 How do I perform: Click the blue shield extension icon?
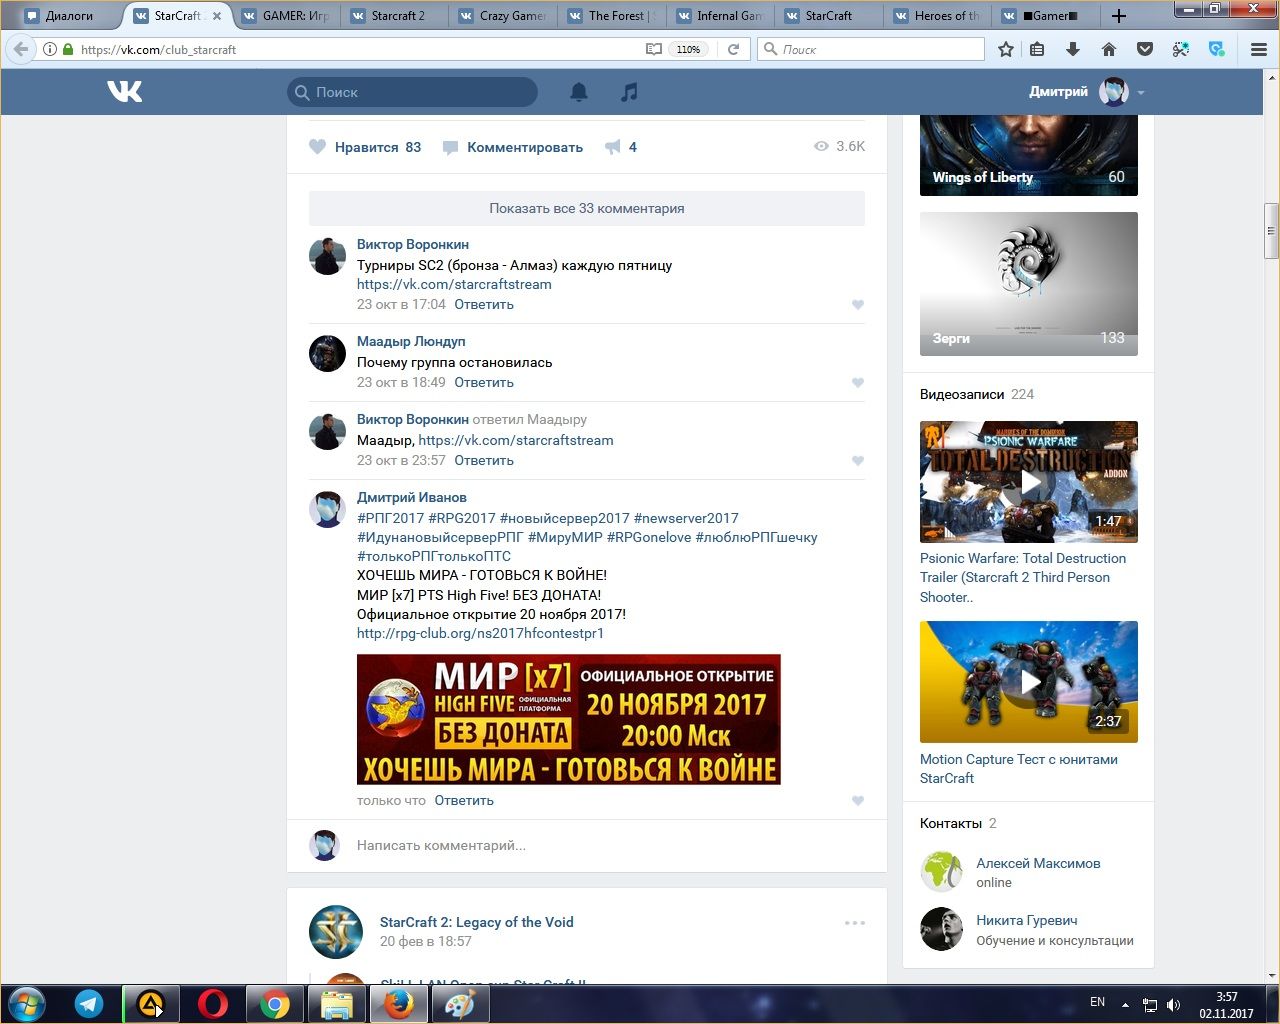pos(1217,49)
